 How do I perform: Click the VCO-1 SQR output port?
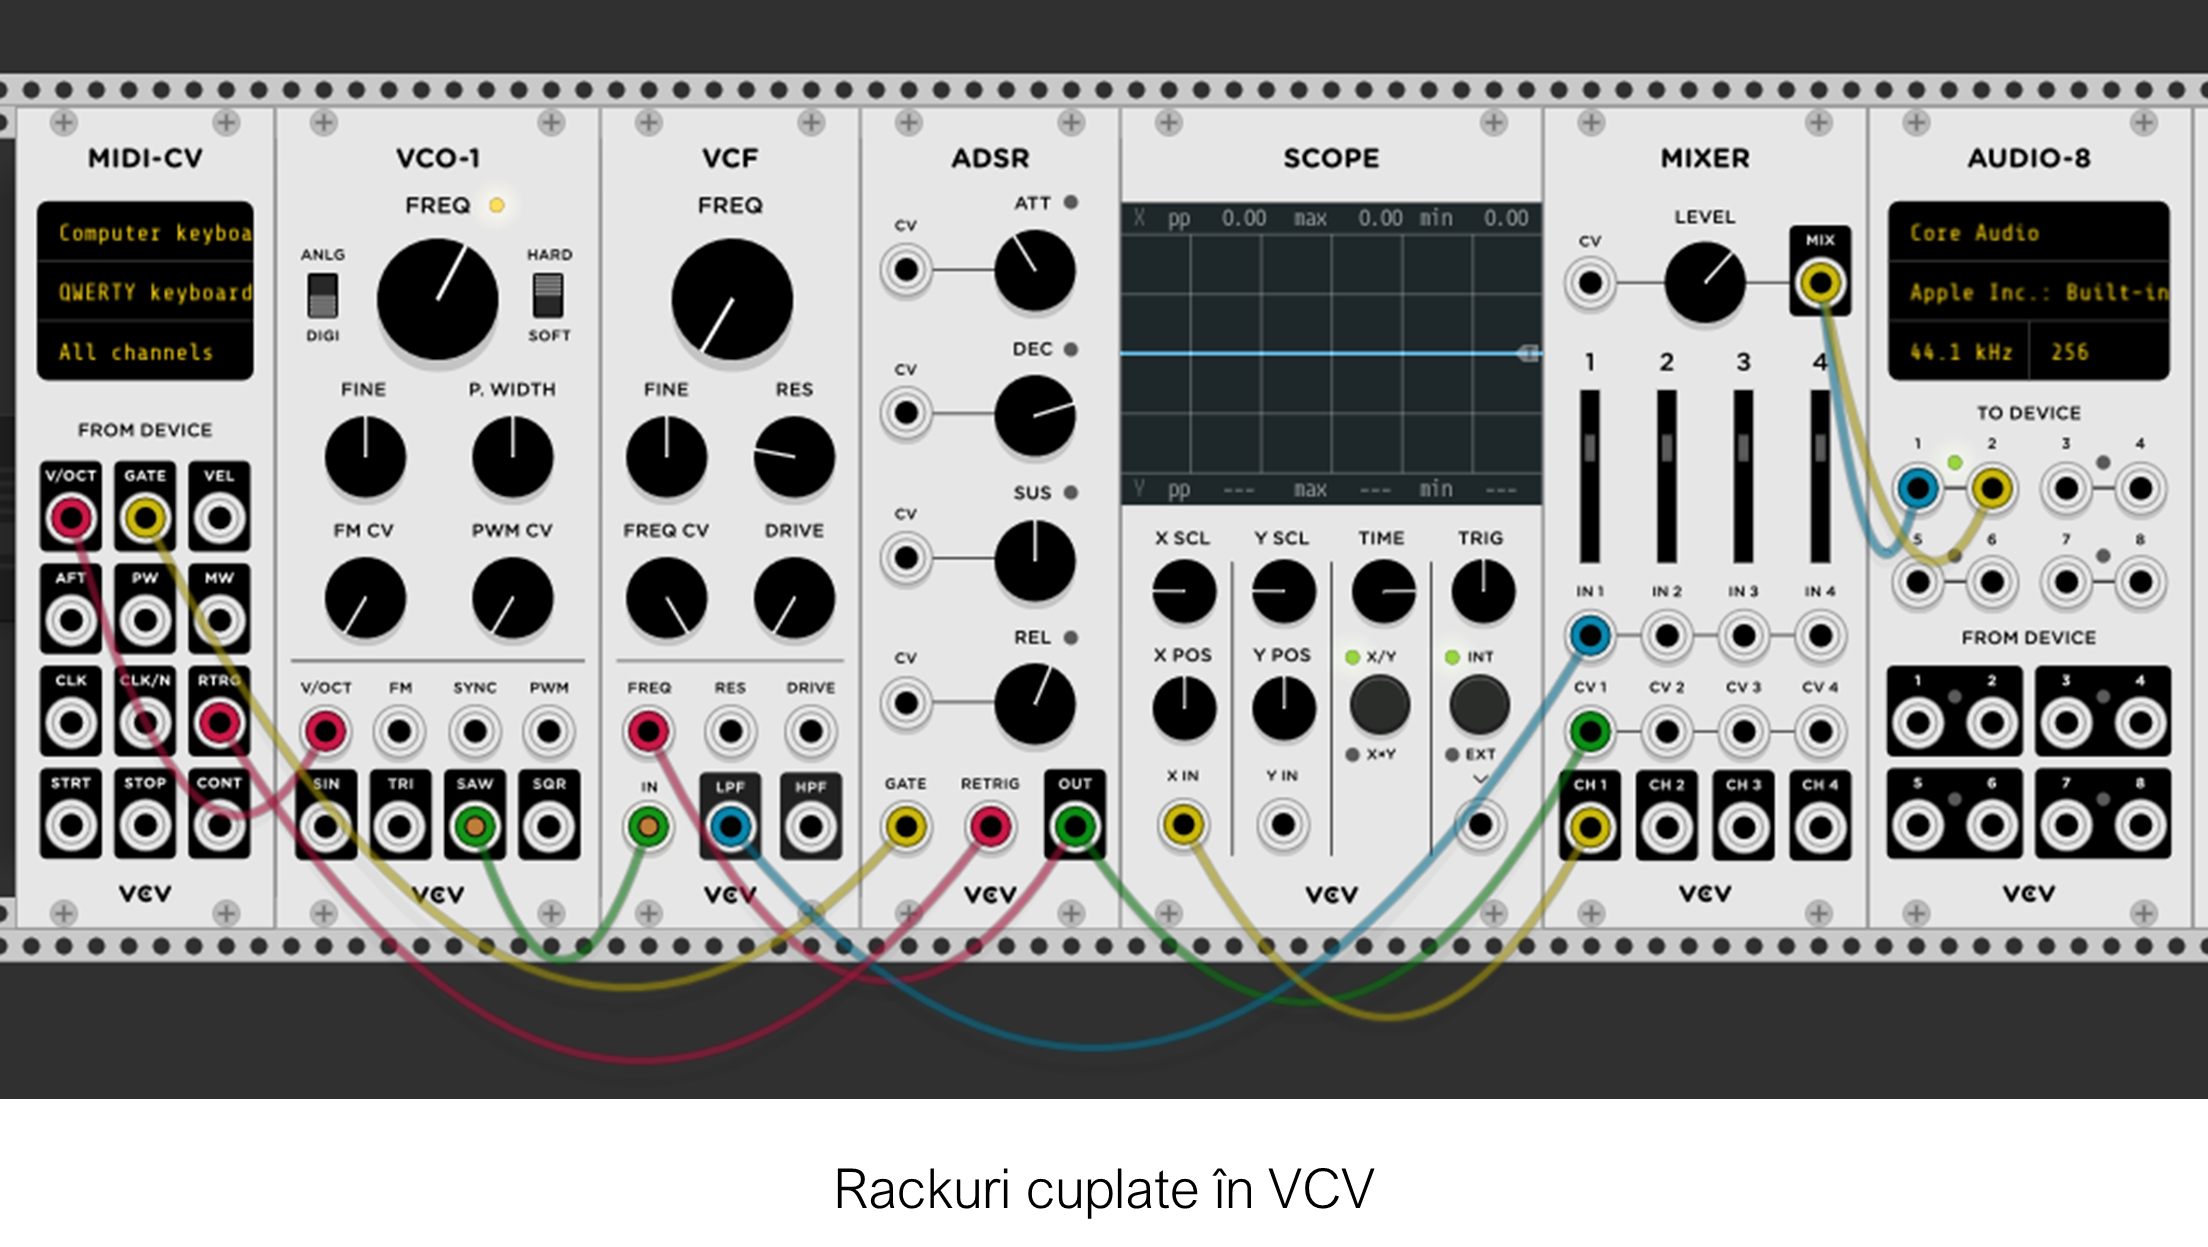click(548, 827)
